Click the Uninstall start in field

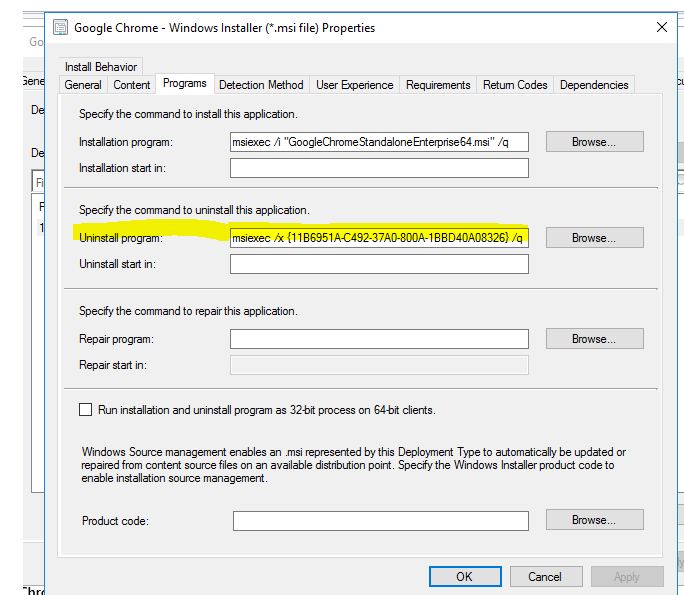tap(379, 264)
